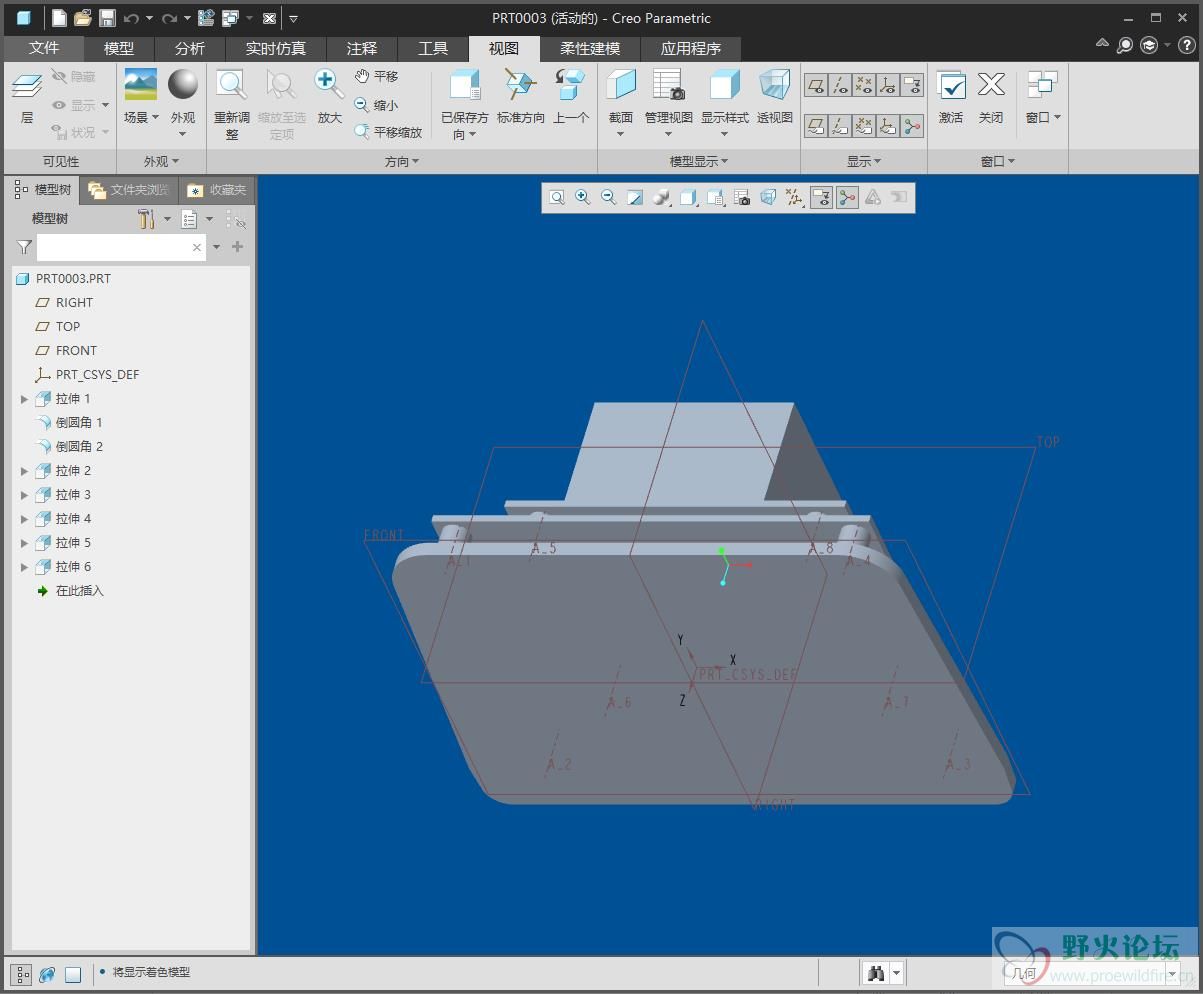Image resolution: width=1203 pixels, height=994 pixels.
Task: Select the 倒圆角 1 round feature
Action: (79, 423)
